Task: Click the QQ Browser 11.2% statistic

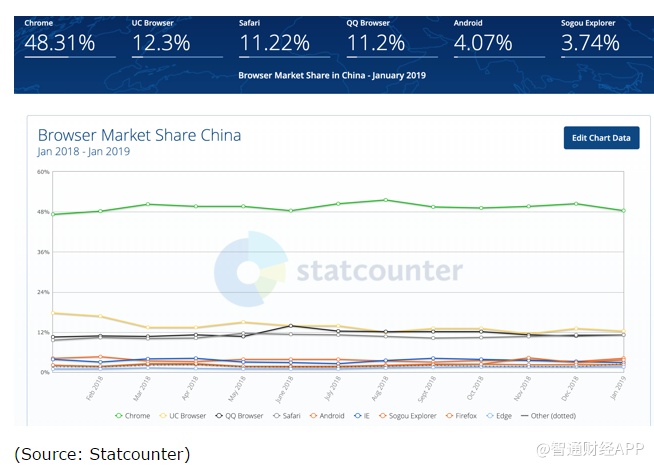Action: (376, 42)
